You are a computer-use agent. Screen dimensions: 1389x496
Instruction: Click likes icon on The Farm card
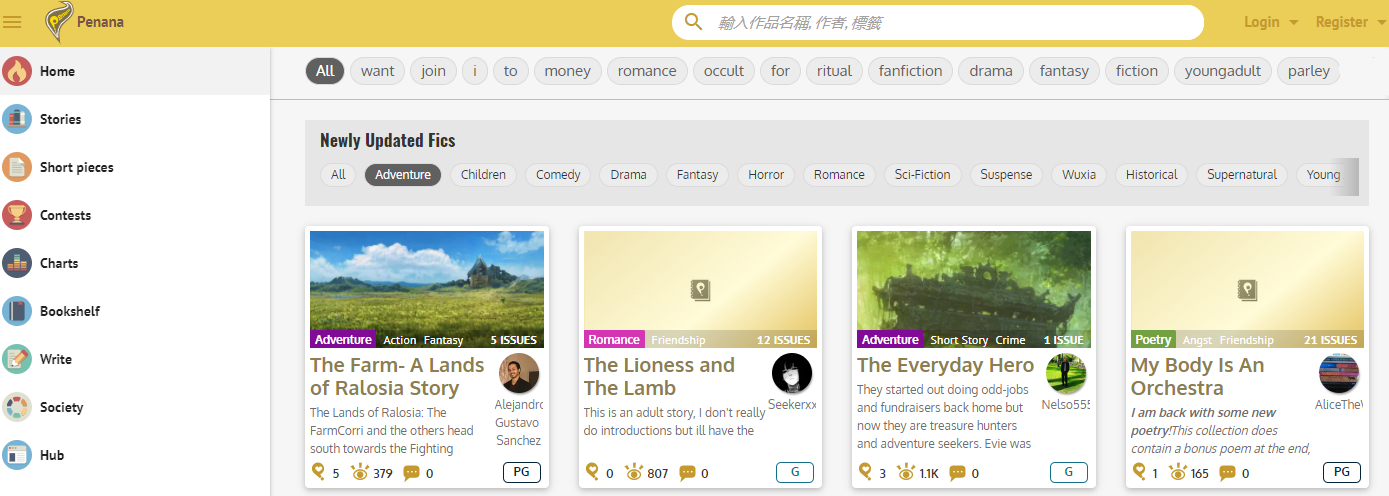coord(318,472)
